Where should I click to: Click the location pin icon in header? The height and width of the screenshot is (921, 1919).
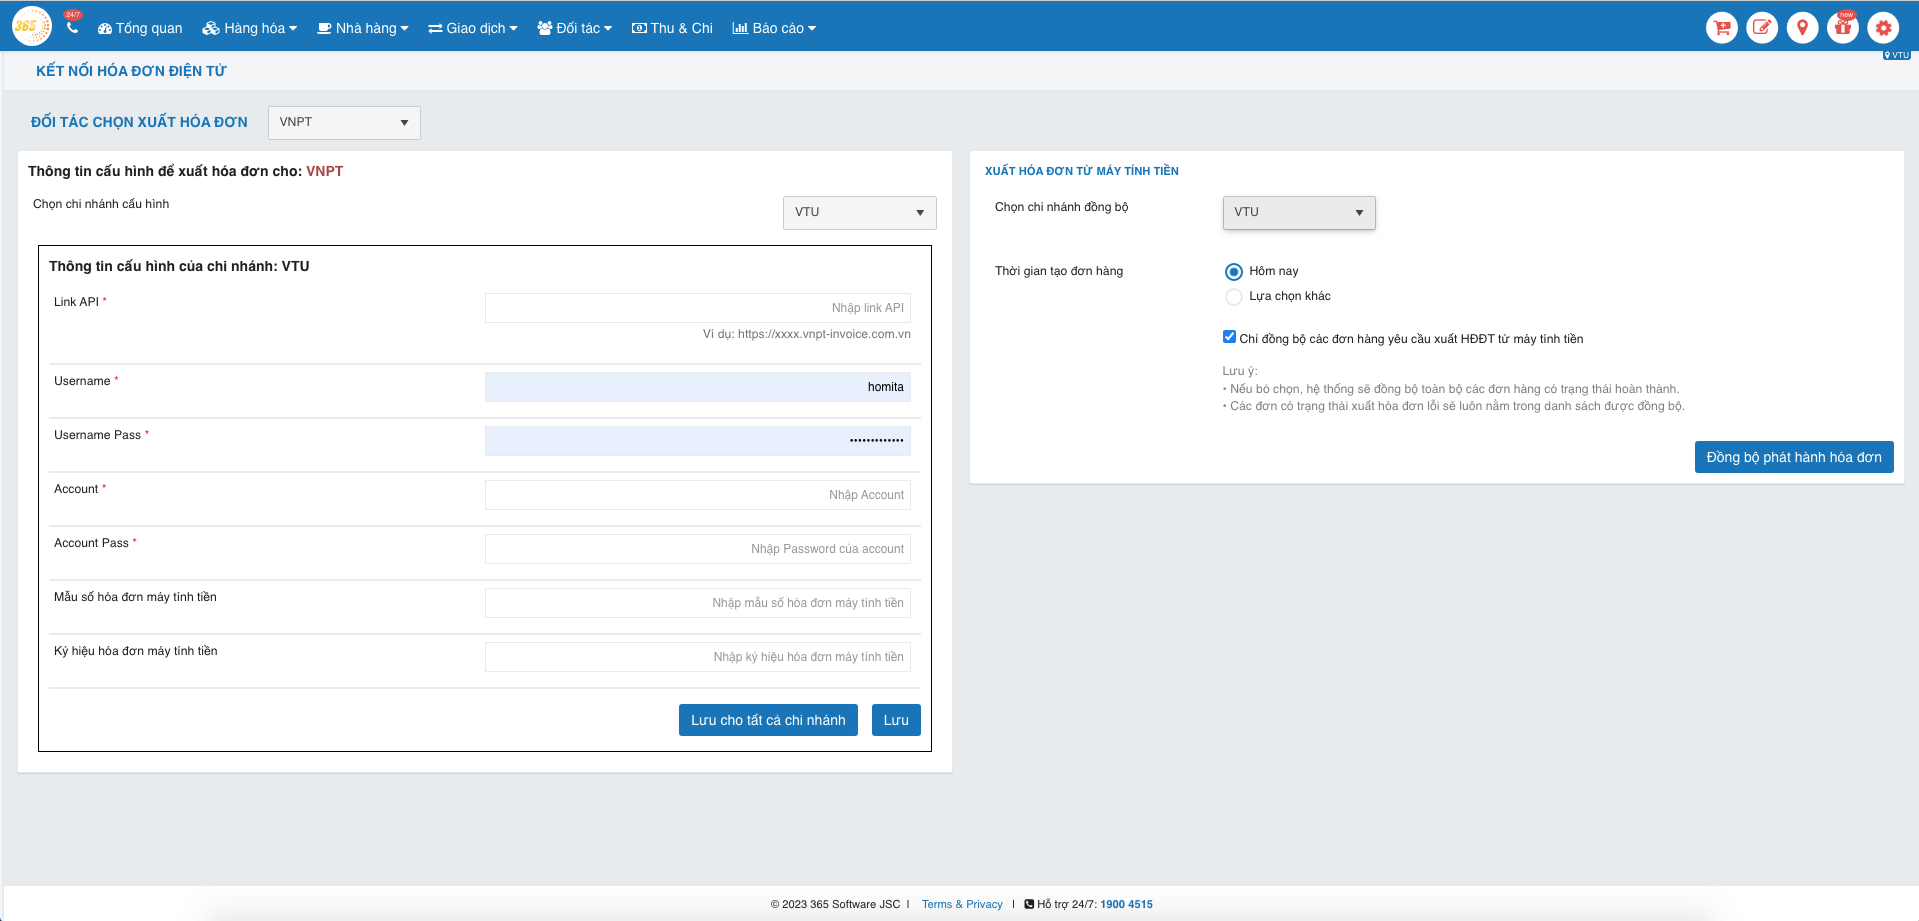coord(1802,28)
